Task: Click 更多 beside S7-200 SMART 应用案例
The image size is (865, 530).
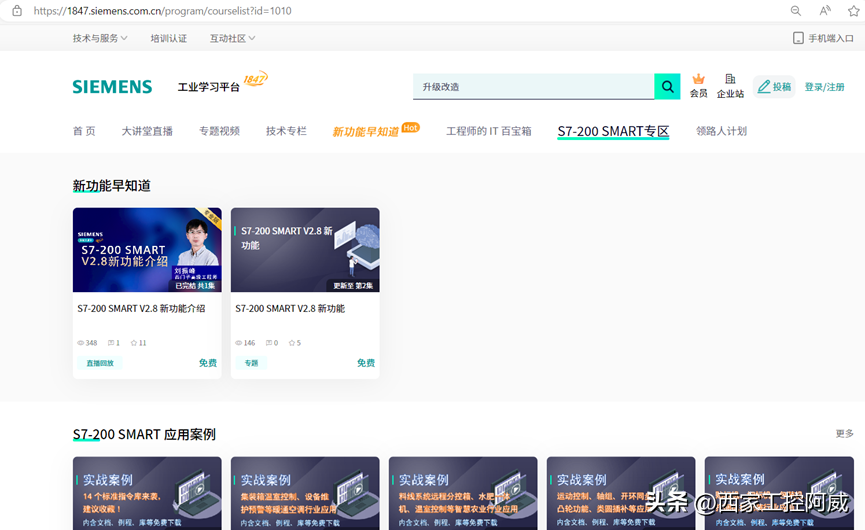Action: click(844, 434)
